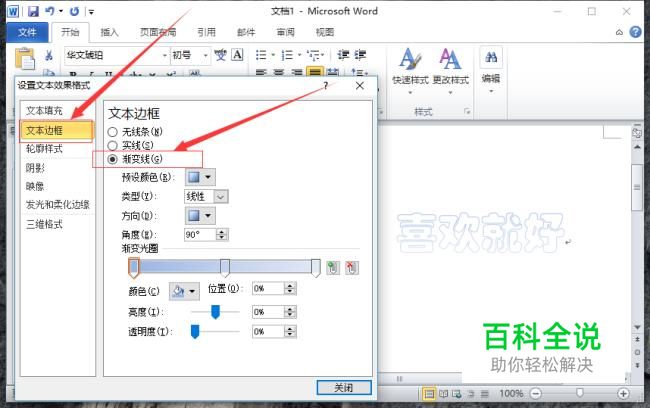
Task: Click the 100% zoom level button
Action: pos(511,393)
